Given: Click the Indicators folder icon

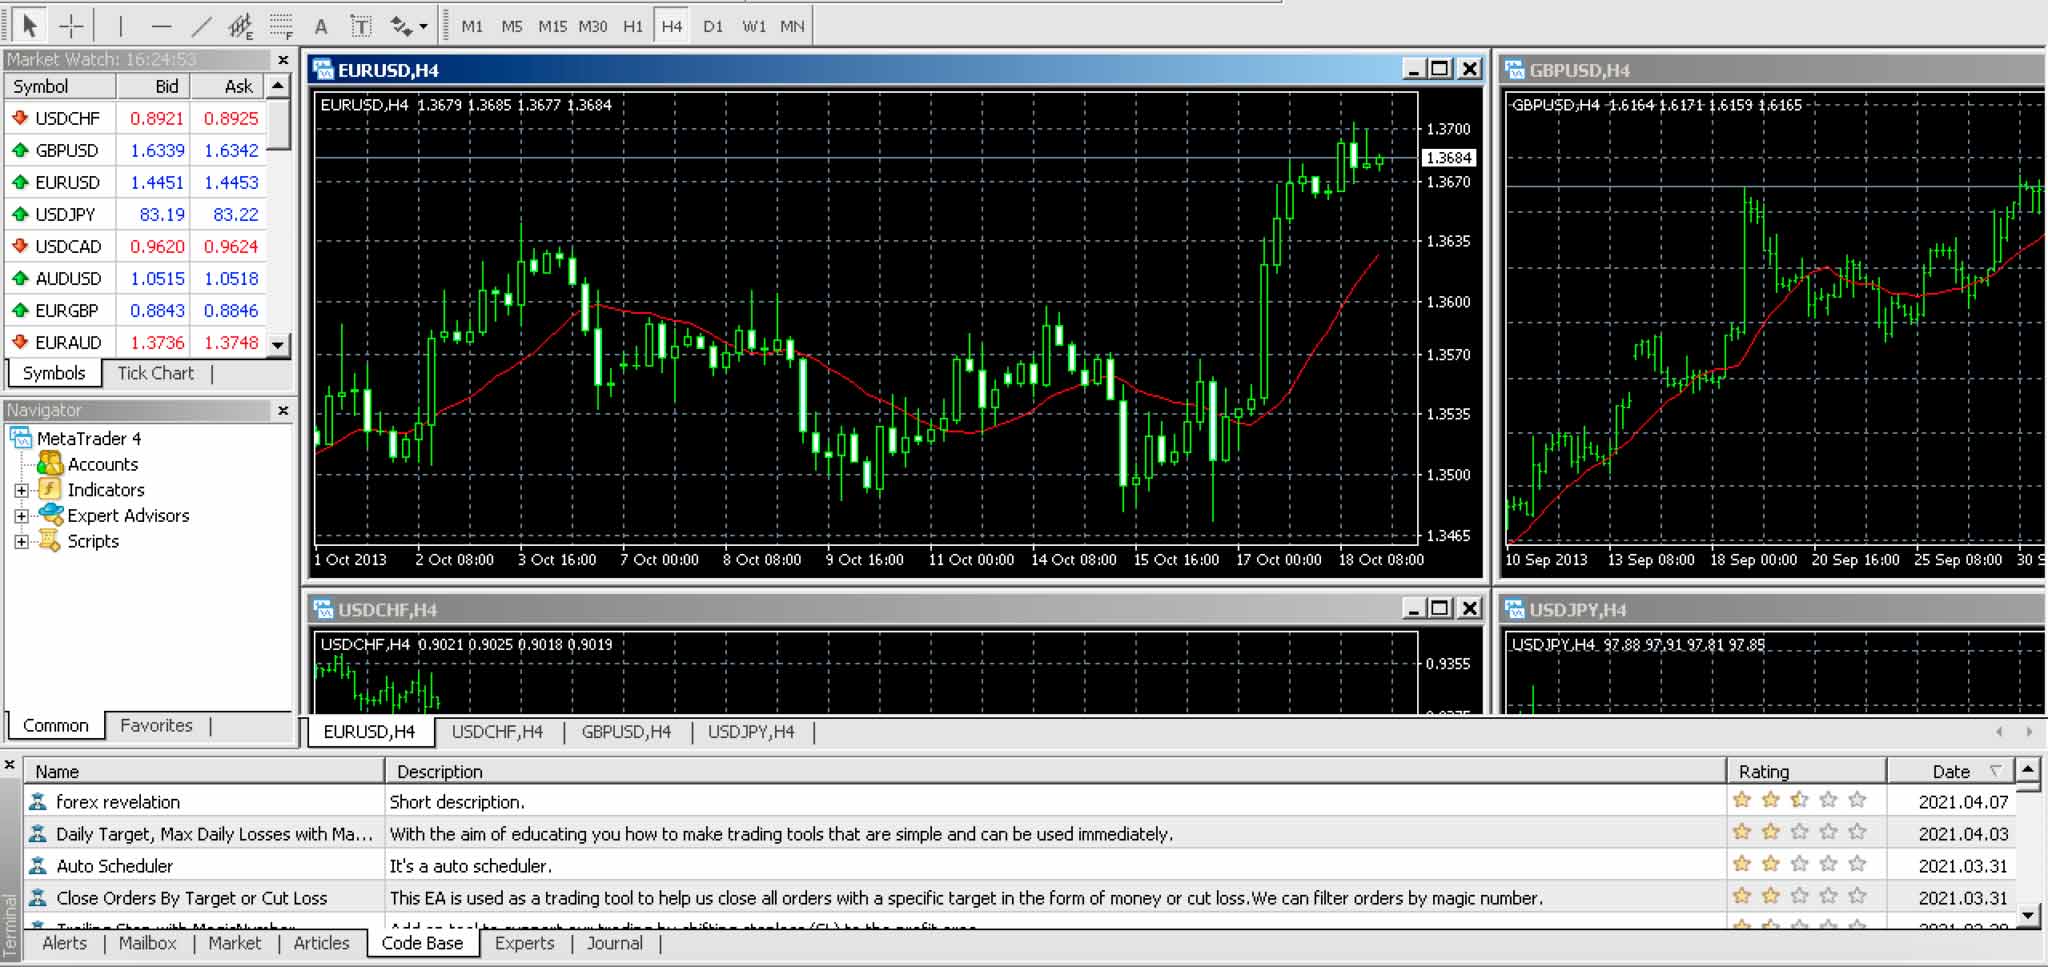Looking at the screenshot, I should pos(50,489).
